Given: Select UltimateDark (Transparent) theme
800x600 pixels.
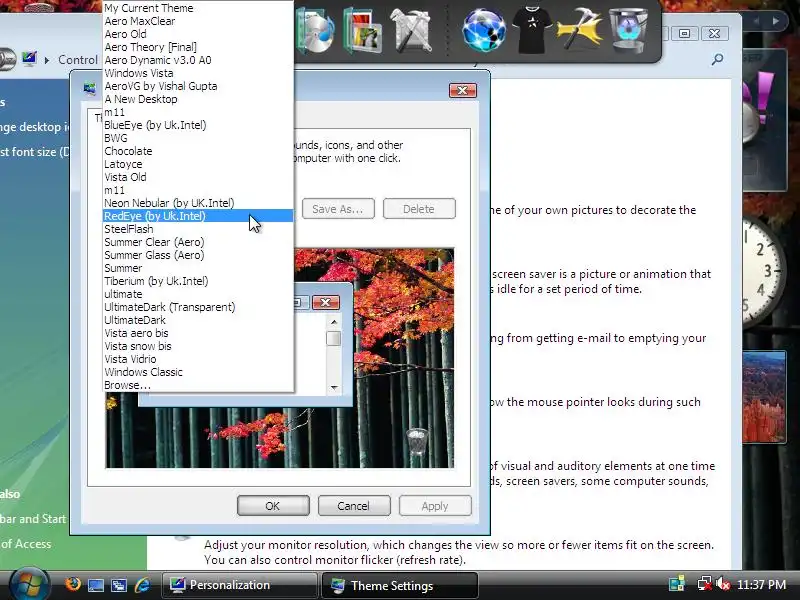Looking at the screenshot, I should click(x=198, y=307).
